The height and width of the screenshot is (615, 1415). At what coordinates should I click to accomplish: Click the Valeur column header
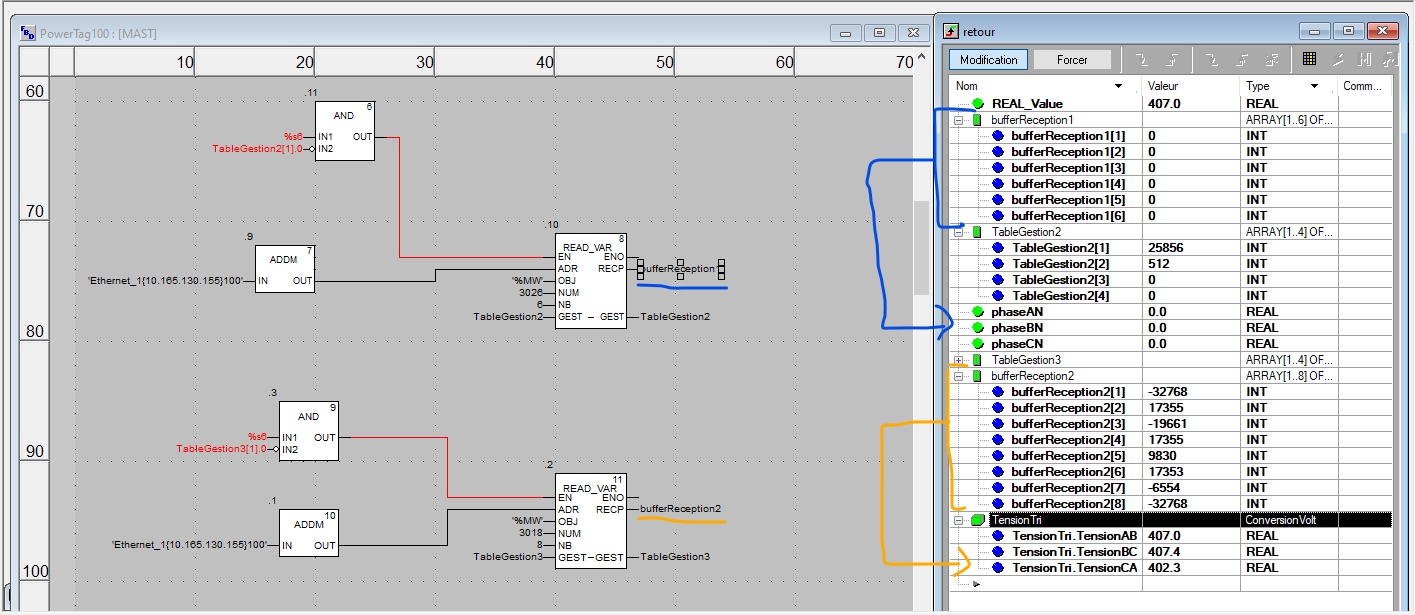pyautogui.click(x=1190, y=87)
